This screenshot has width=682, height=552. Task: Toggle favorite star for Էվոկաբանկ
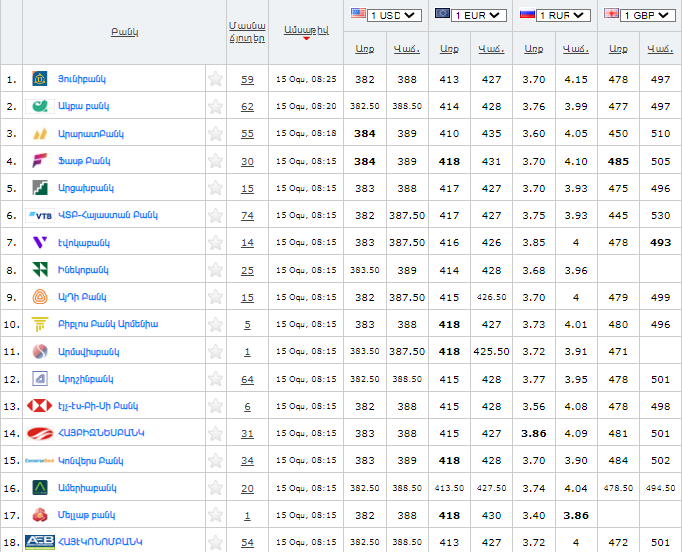coord(215,242)
